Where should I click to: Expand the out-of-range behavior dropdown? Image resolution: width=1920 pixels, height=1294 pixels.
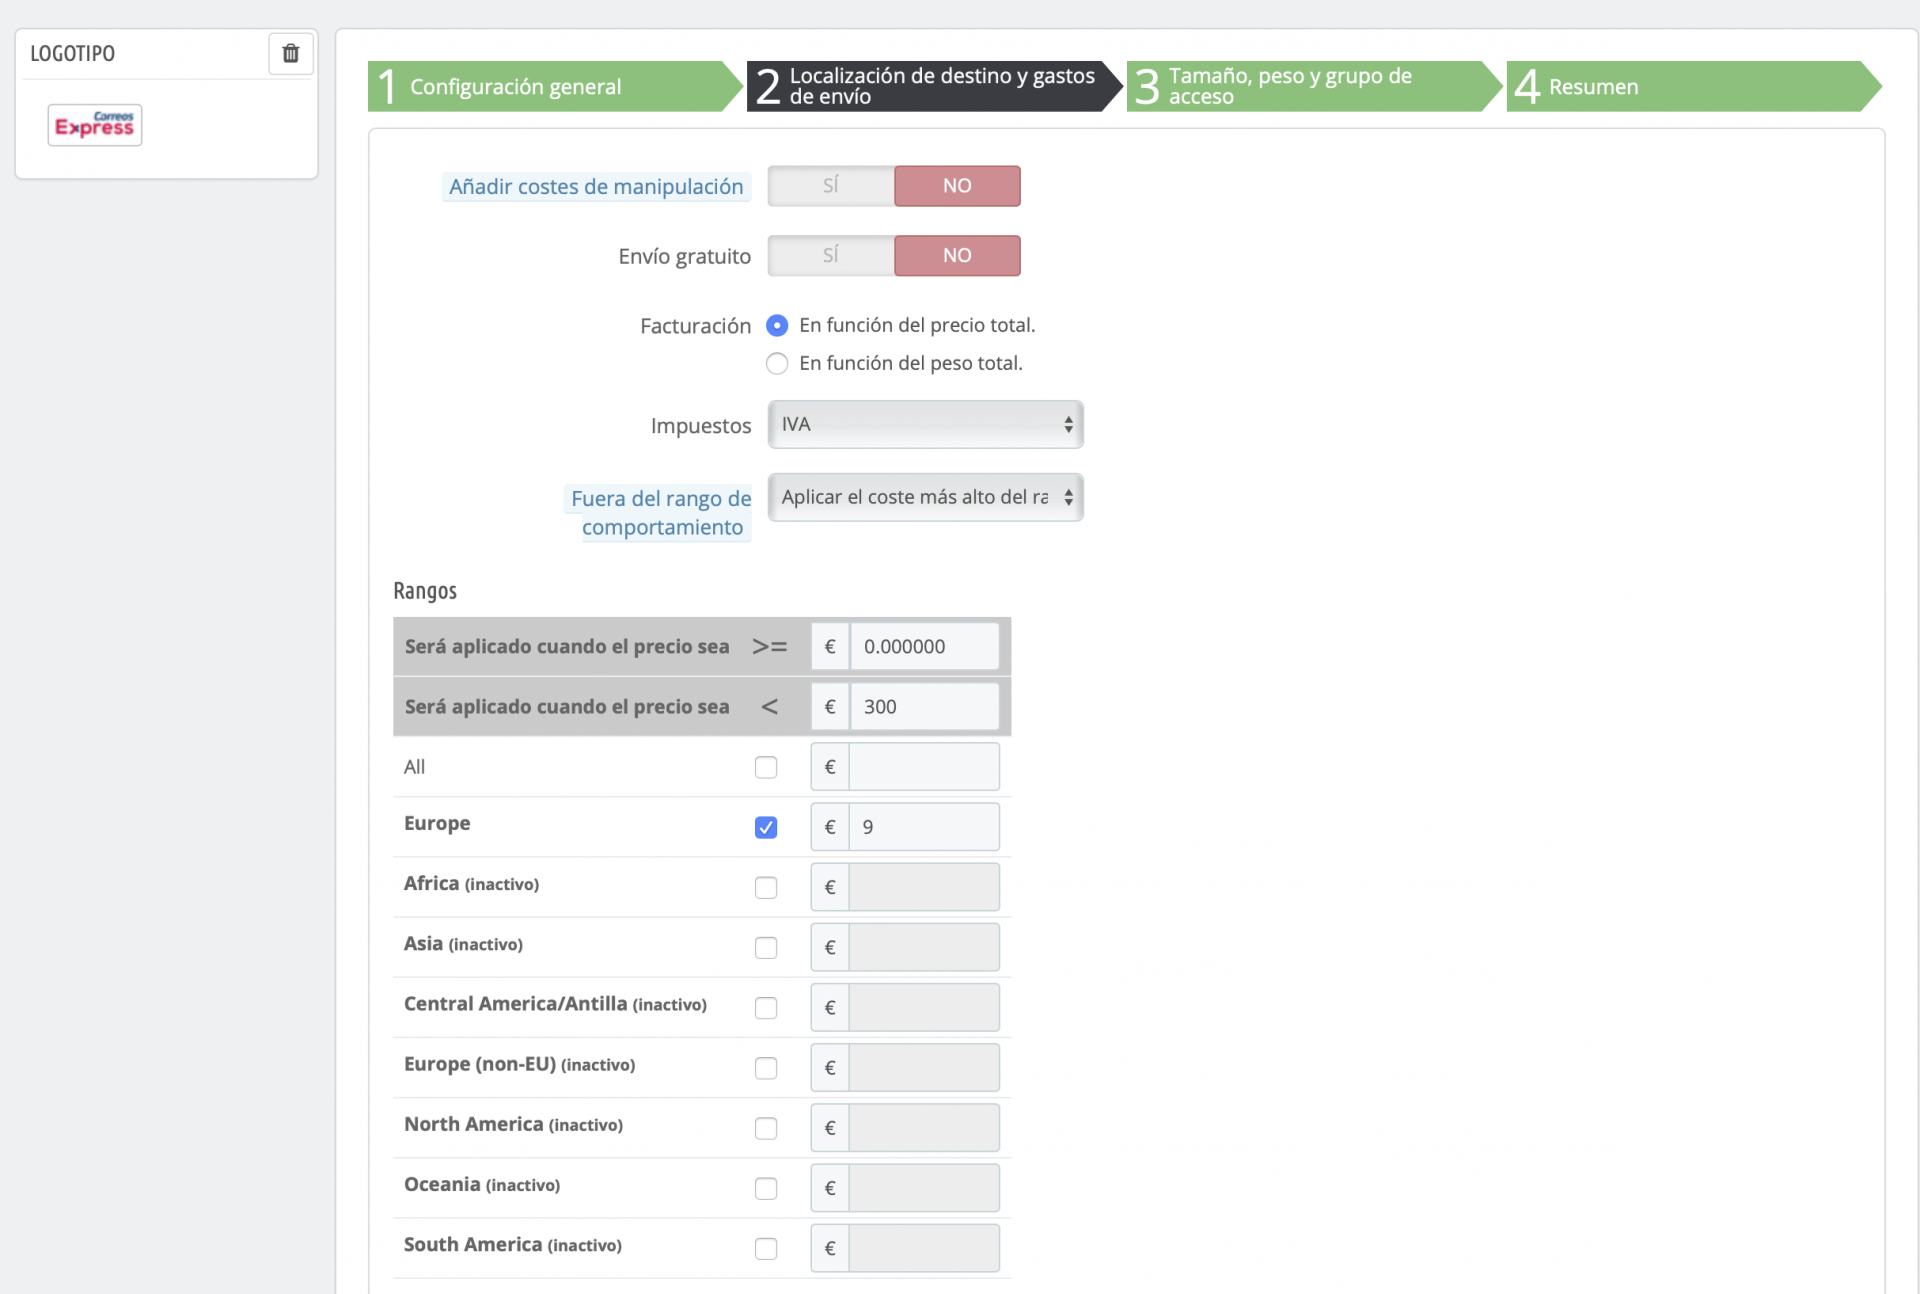[x=925, y=498]
